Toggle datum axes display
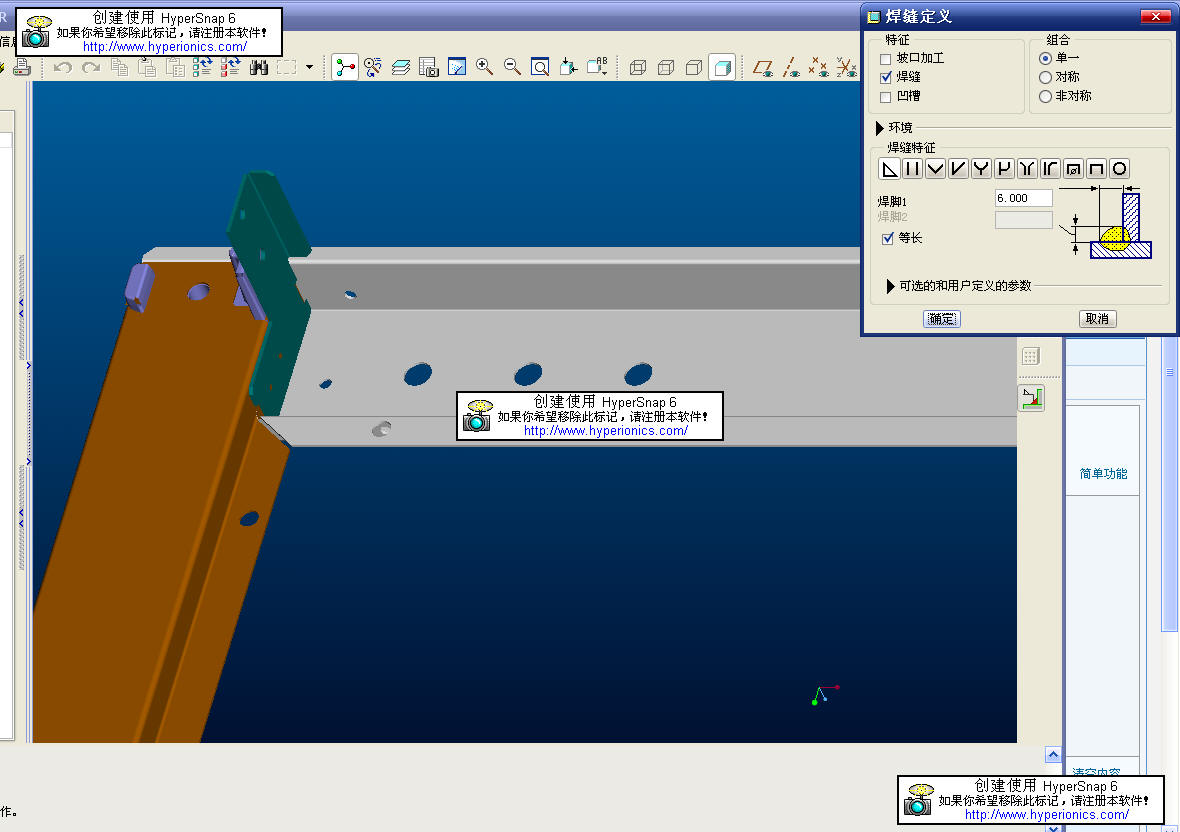Screen dimensions: 1180x832 (x=791, y=68)
